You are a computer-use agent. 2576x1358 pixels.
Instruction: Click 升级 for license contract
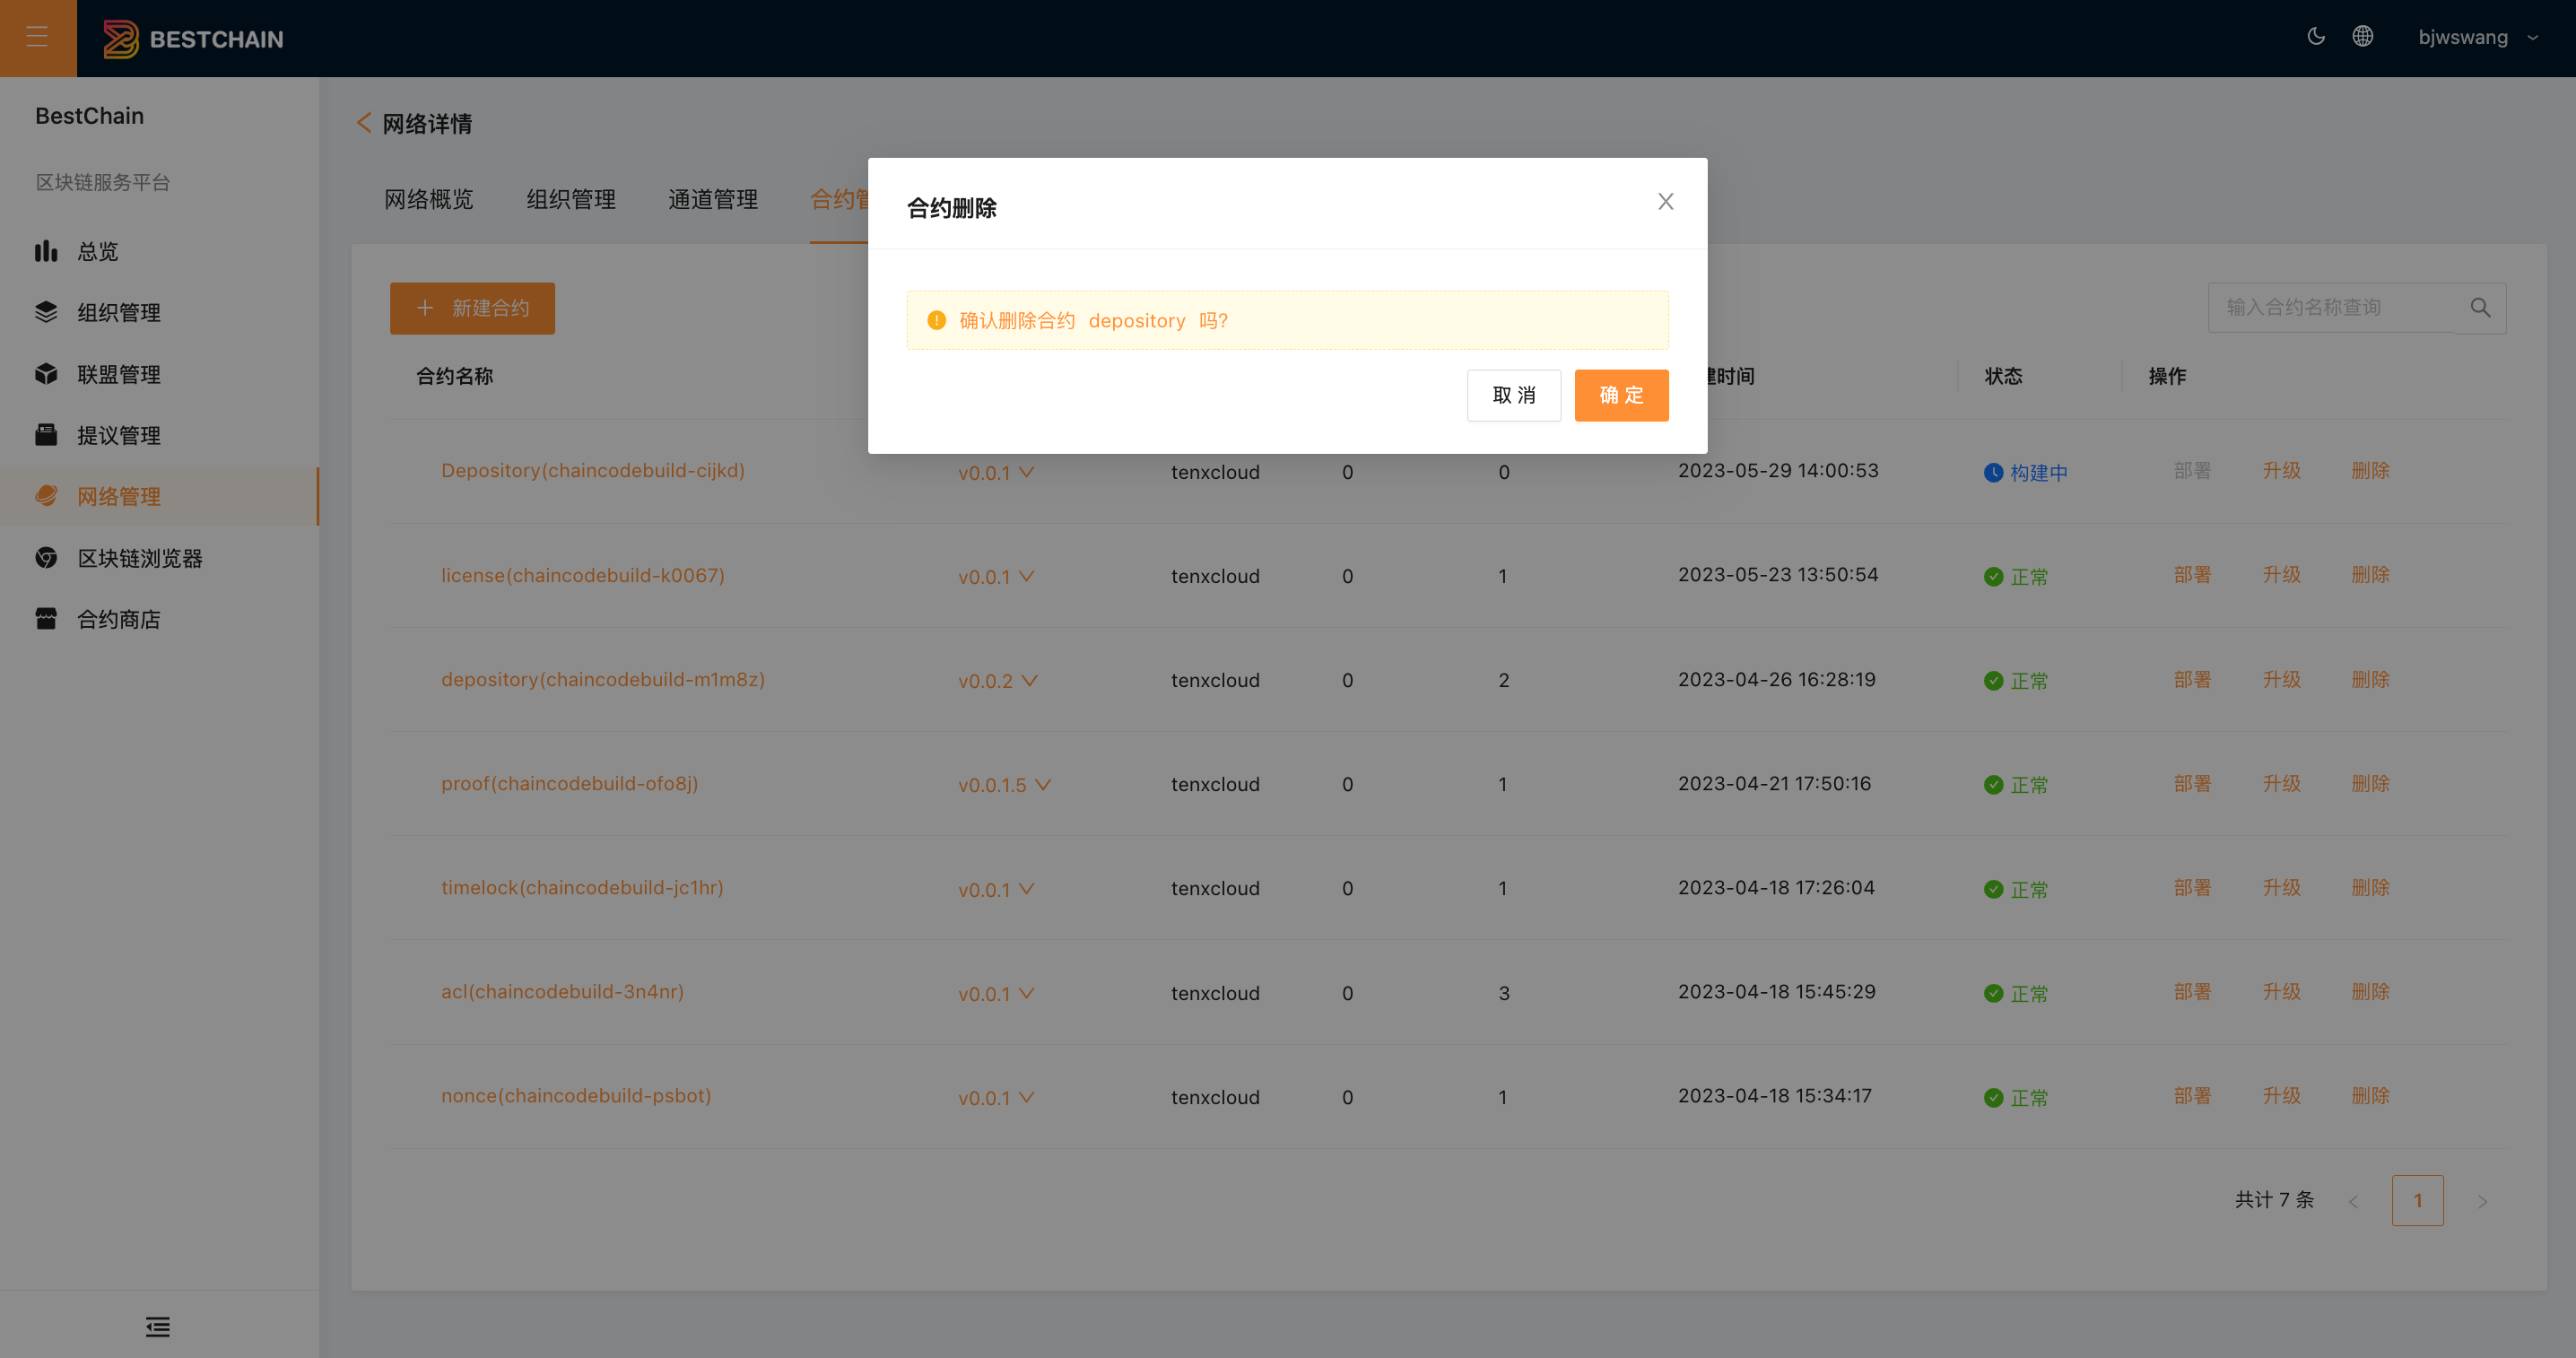pos(2282,575)
